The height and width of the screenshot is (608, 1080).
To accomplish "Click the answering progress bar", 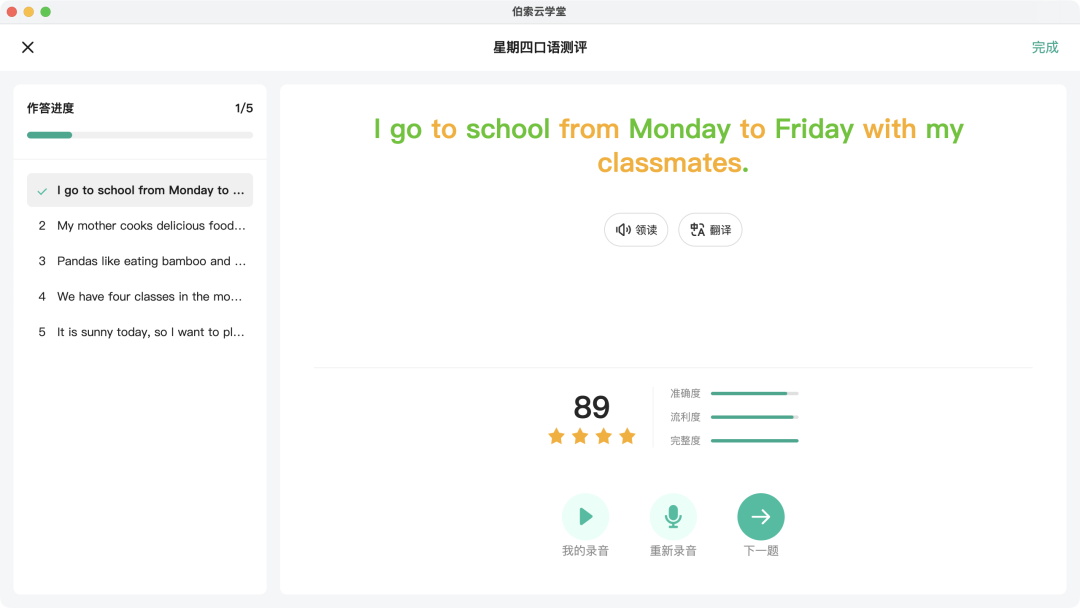I will (x=140, y=135).
